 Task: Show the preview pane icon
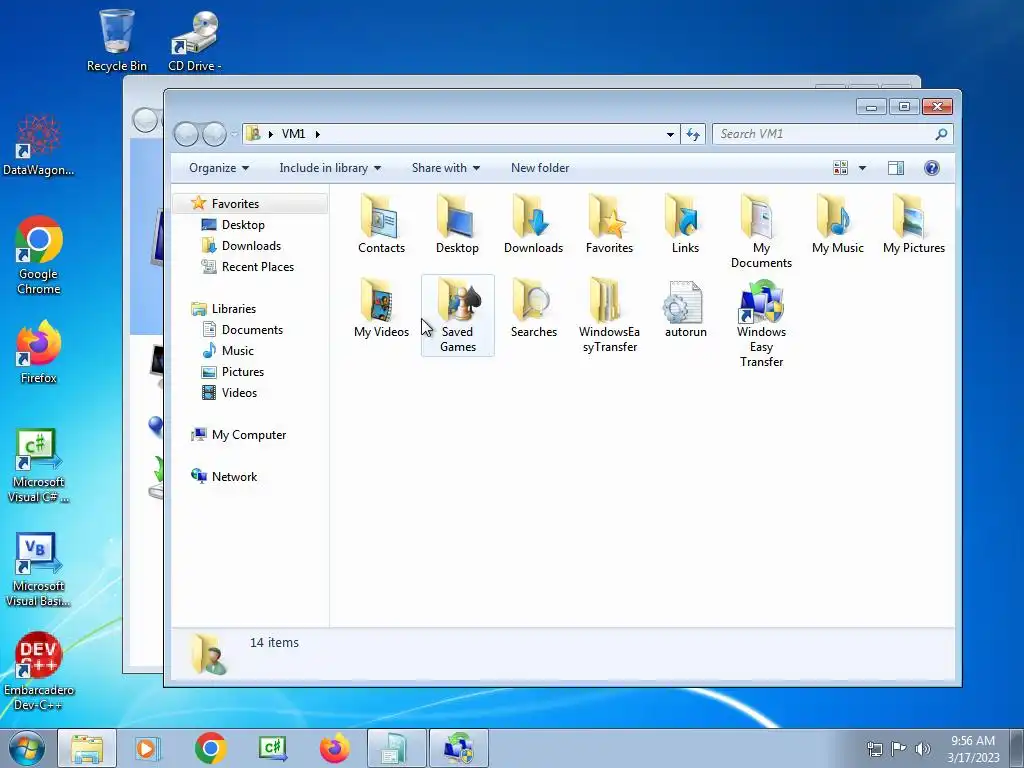[x=895, y=168]
